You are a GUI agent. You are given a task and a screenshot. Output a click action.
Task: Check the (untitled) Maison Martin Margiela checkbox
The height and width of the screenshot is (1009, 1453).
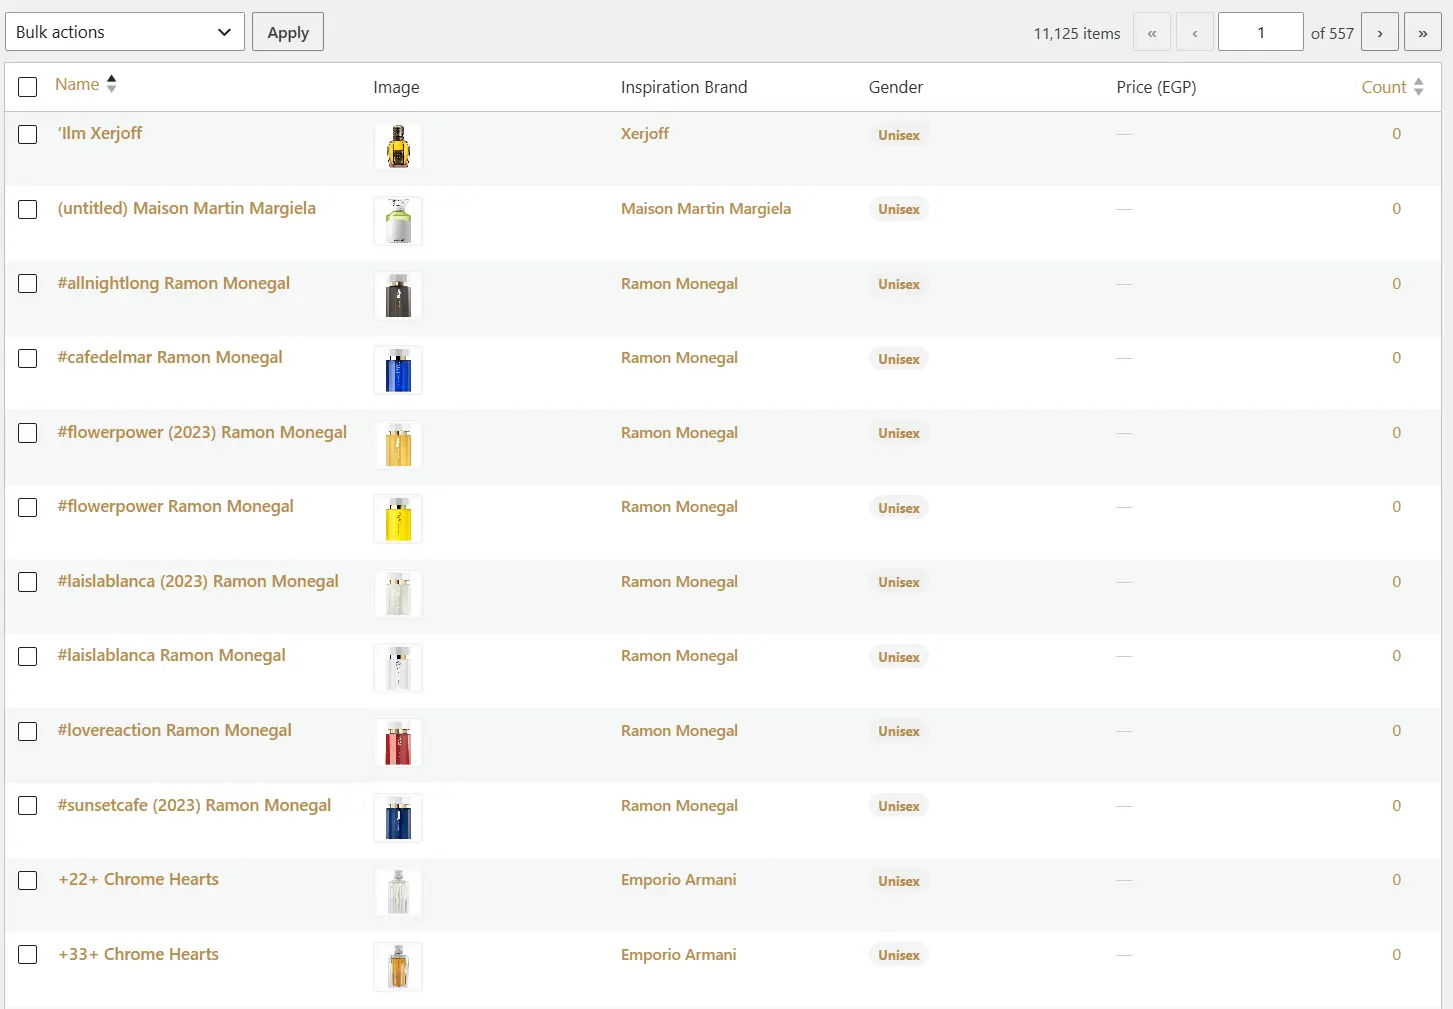(28, 209)
